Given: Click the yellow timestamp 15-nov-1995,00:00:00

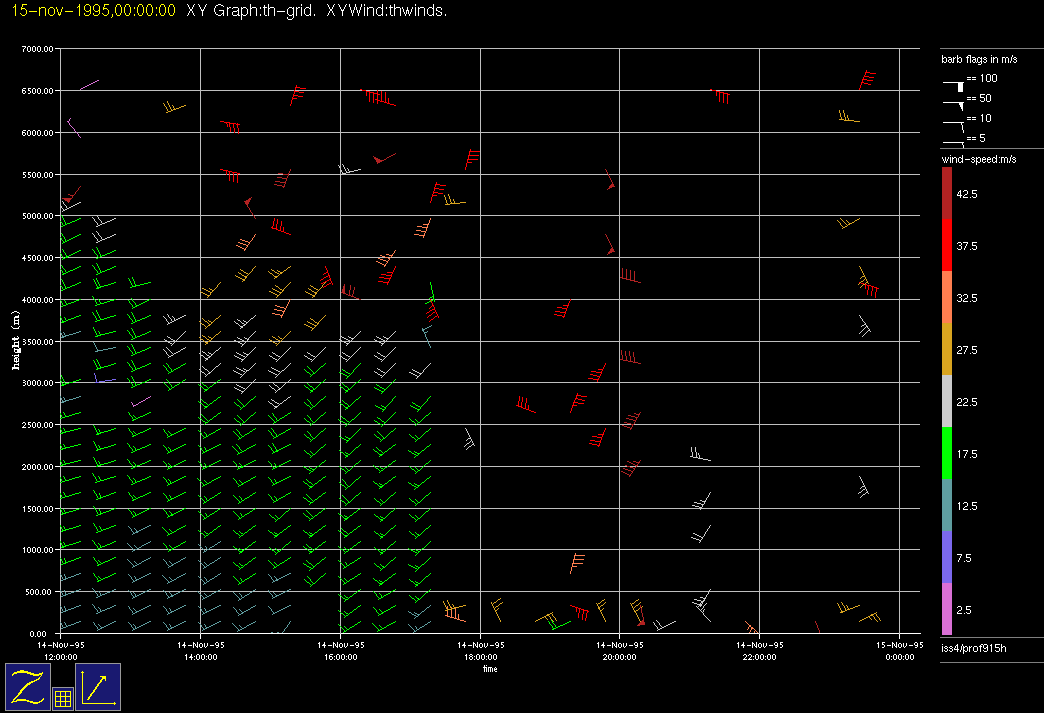Looking at the screenshot, I should point(93,11).
